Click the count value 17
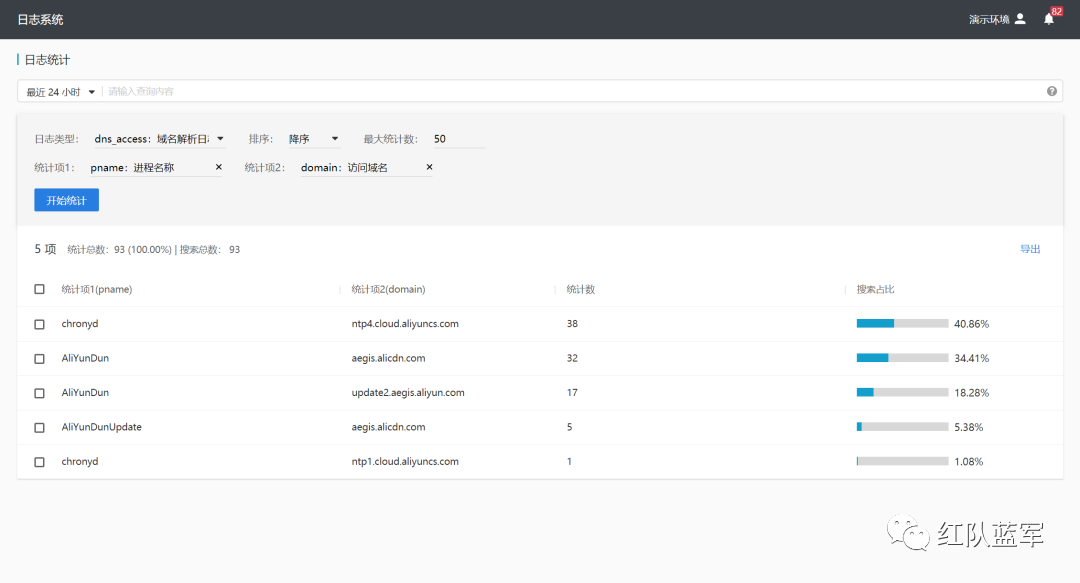The width and height of the screenshot is (1080, 583). point(572,393)
